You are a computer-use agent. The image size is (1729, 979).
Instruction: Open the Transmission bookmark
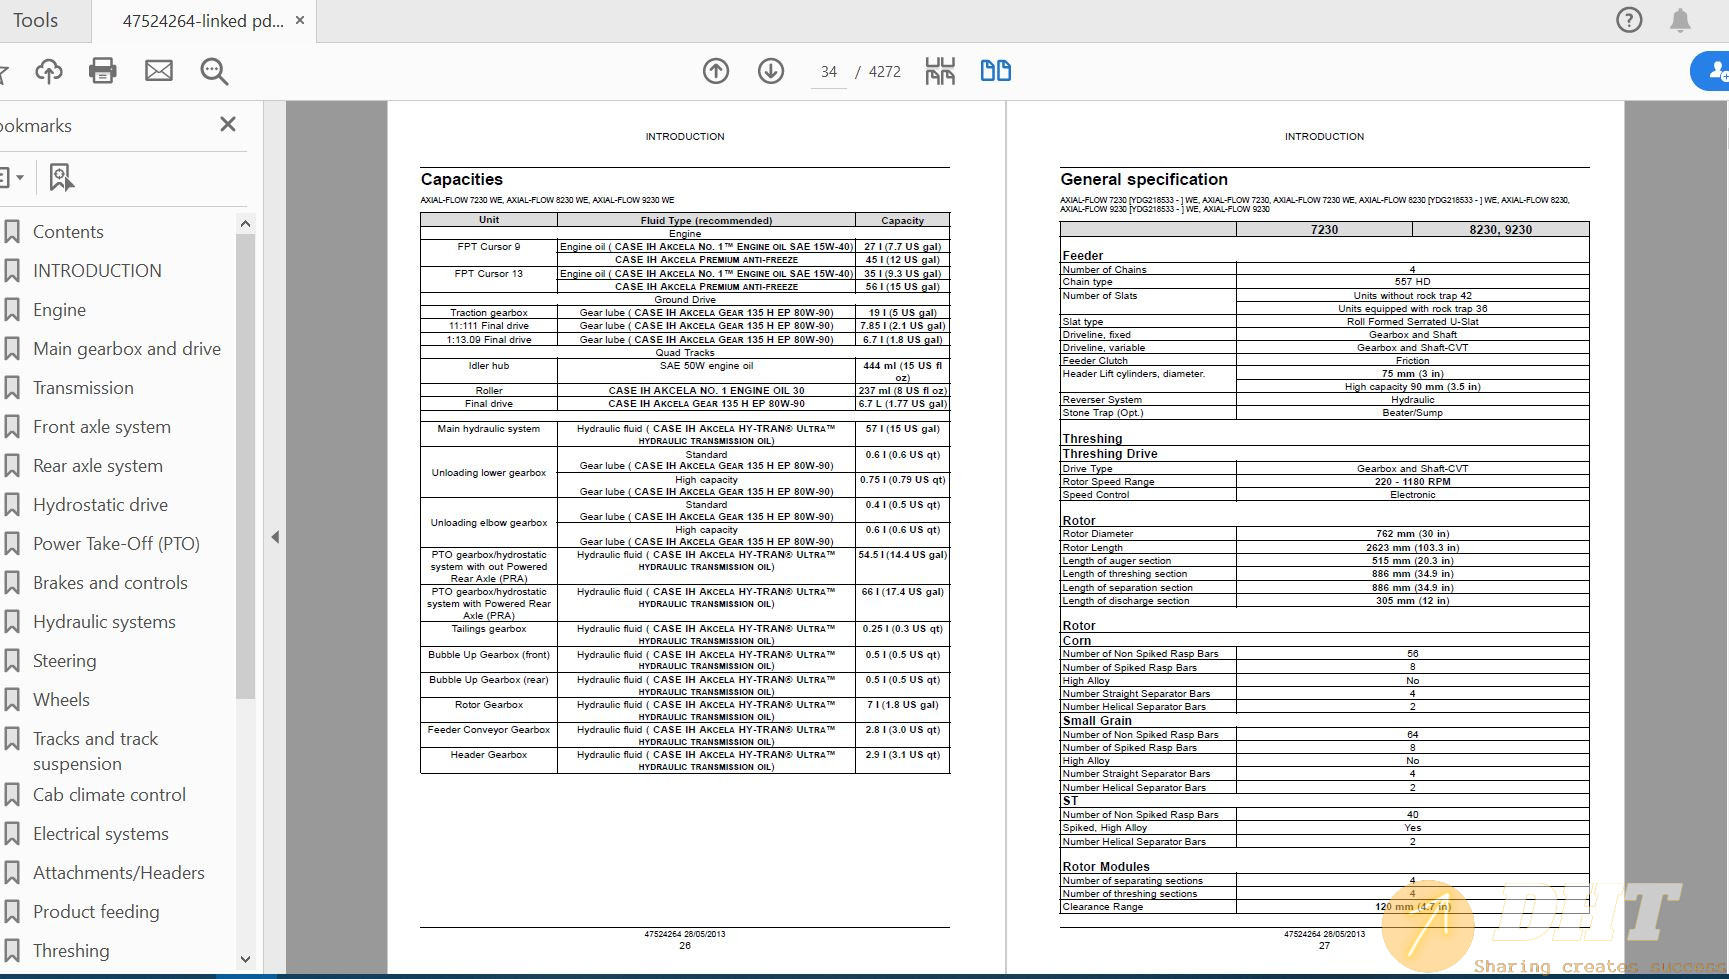(x=83, y=388)
